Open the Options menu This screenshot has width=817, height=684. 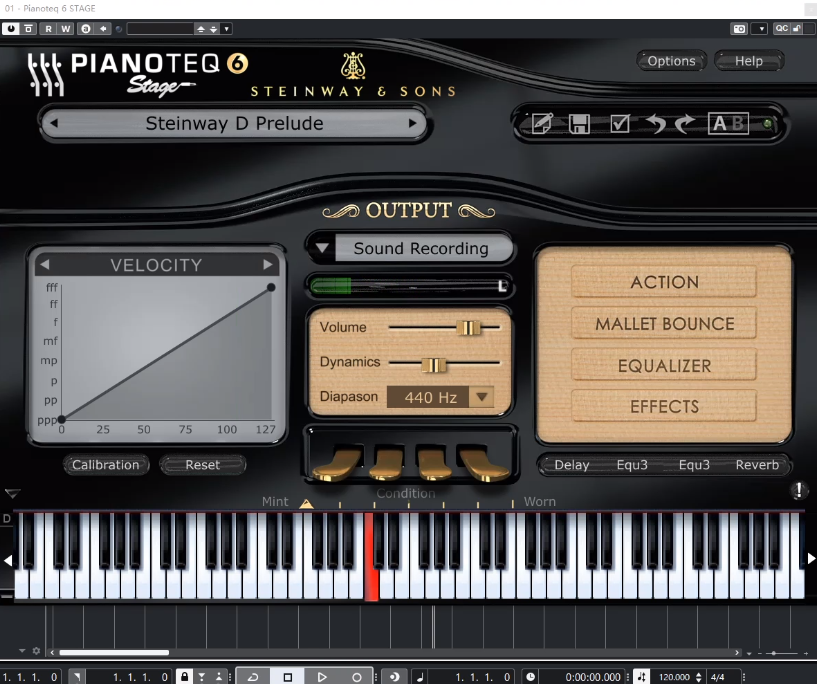(671, 61)
